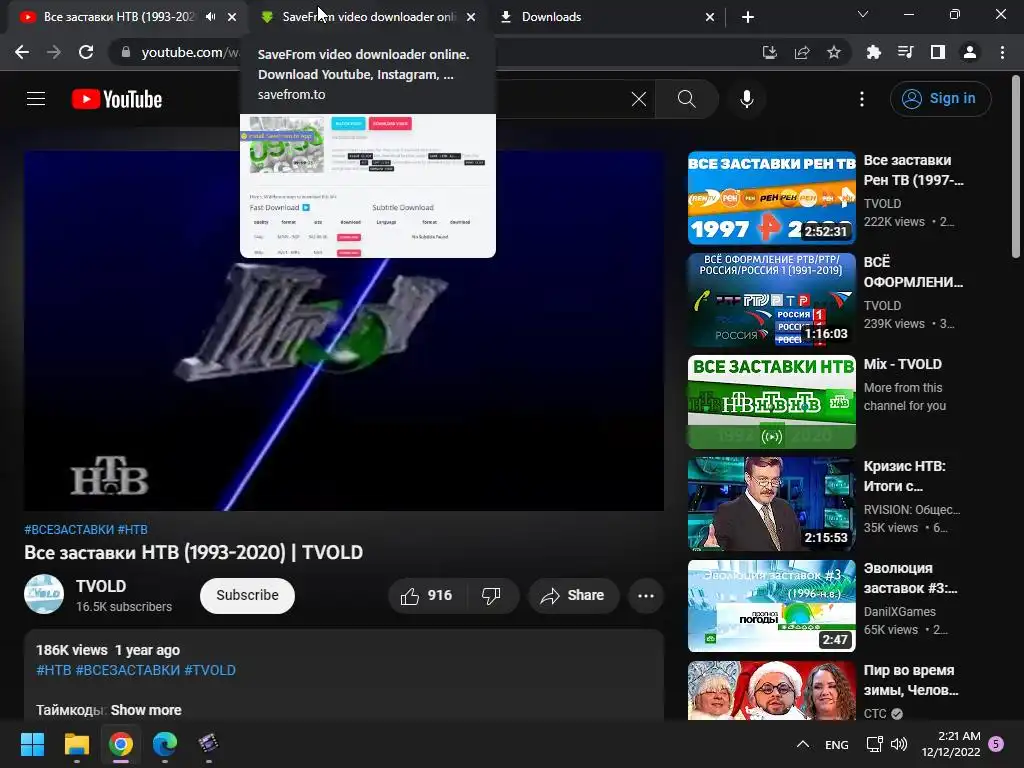Share the НТВ video
The width and height of the screenshot is (1024, 768).
point(573,596)
